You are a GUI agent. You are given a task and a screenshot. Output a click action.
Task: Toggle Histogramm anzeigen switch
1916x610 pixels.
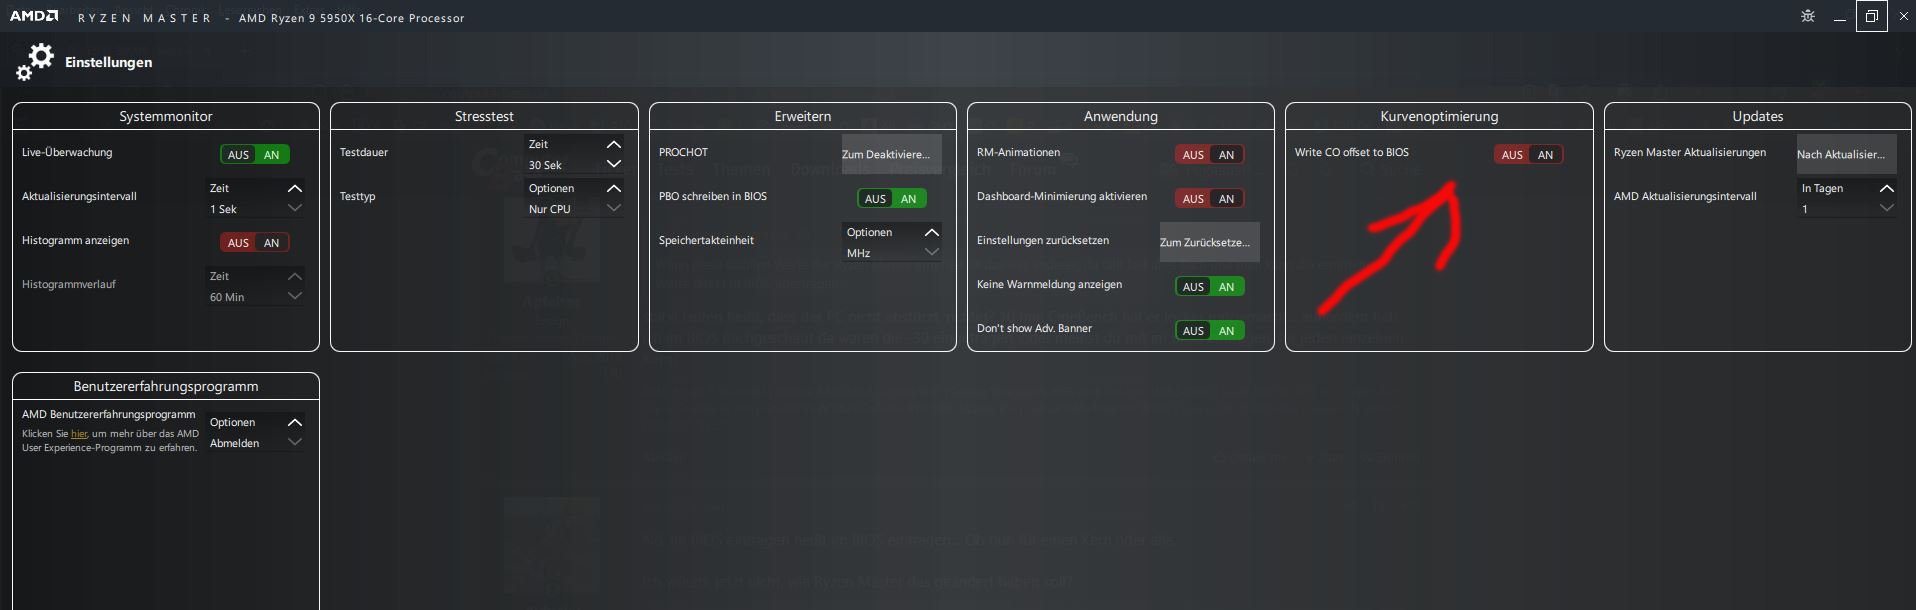pos(255,243)
